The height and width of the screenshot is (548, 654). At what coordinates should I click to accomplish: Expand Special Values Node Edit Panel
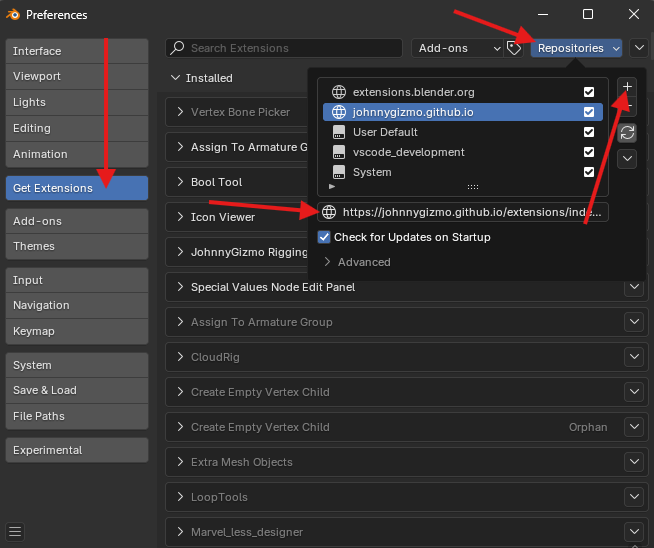180,287
